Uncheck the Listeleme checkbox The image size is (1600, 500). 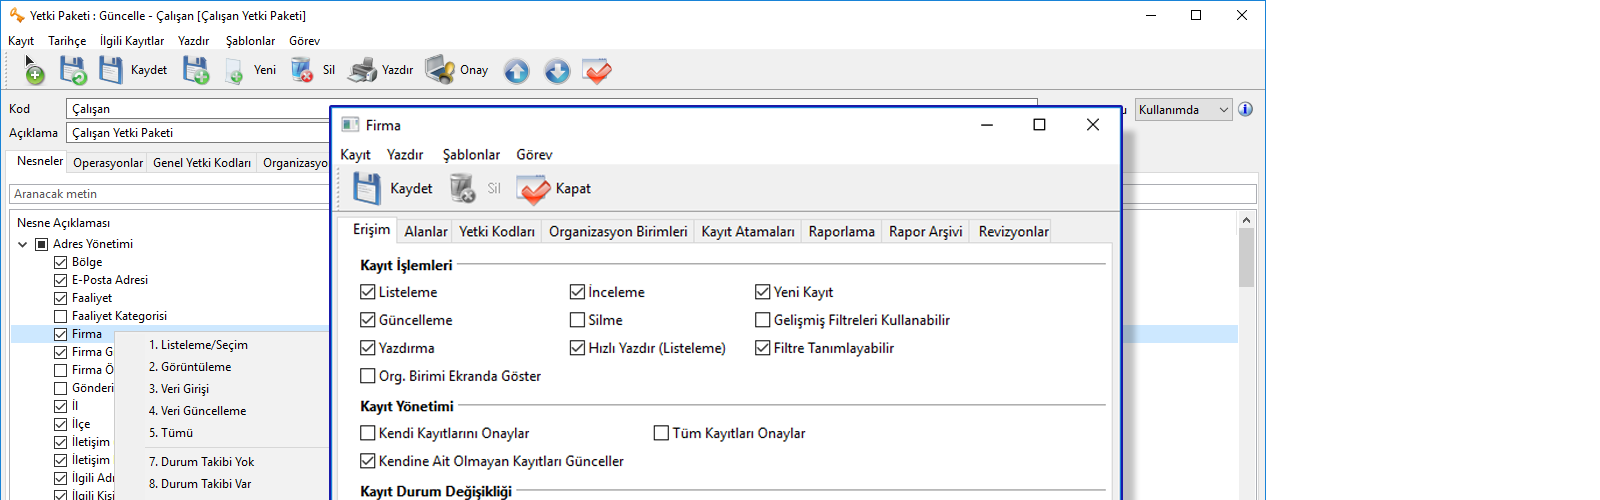tap(368, 292)
